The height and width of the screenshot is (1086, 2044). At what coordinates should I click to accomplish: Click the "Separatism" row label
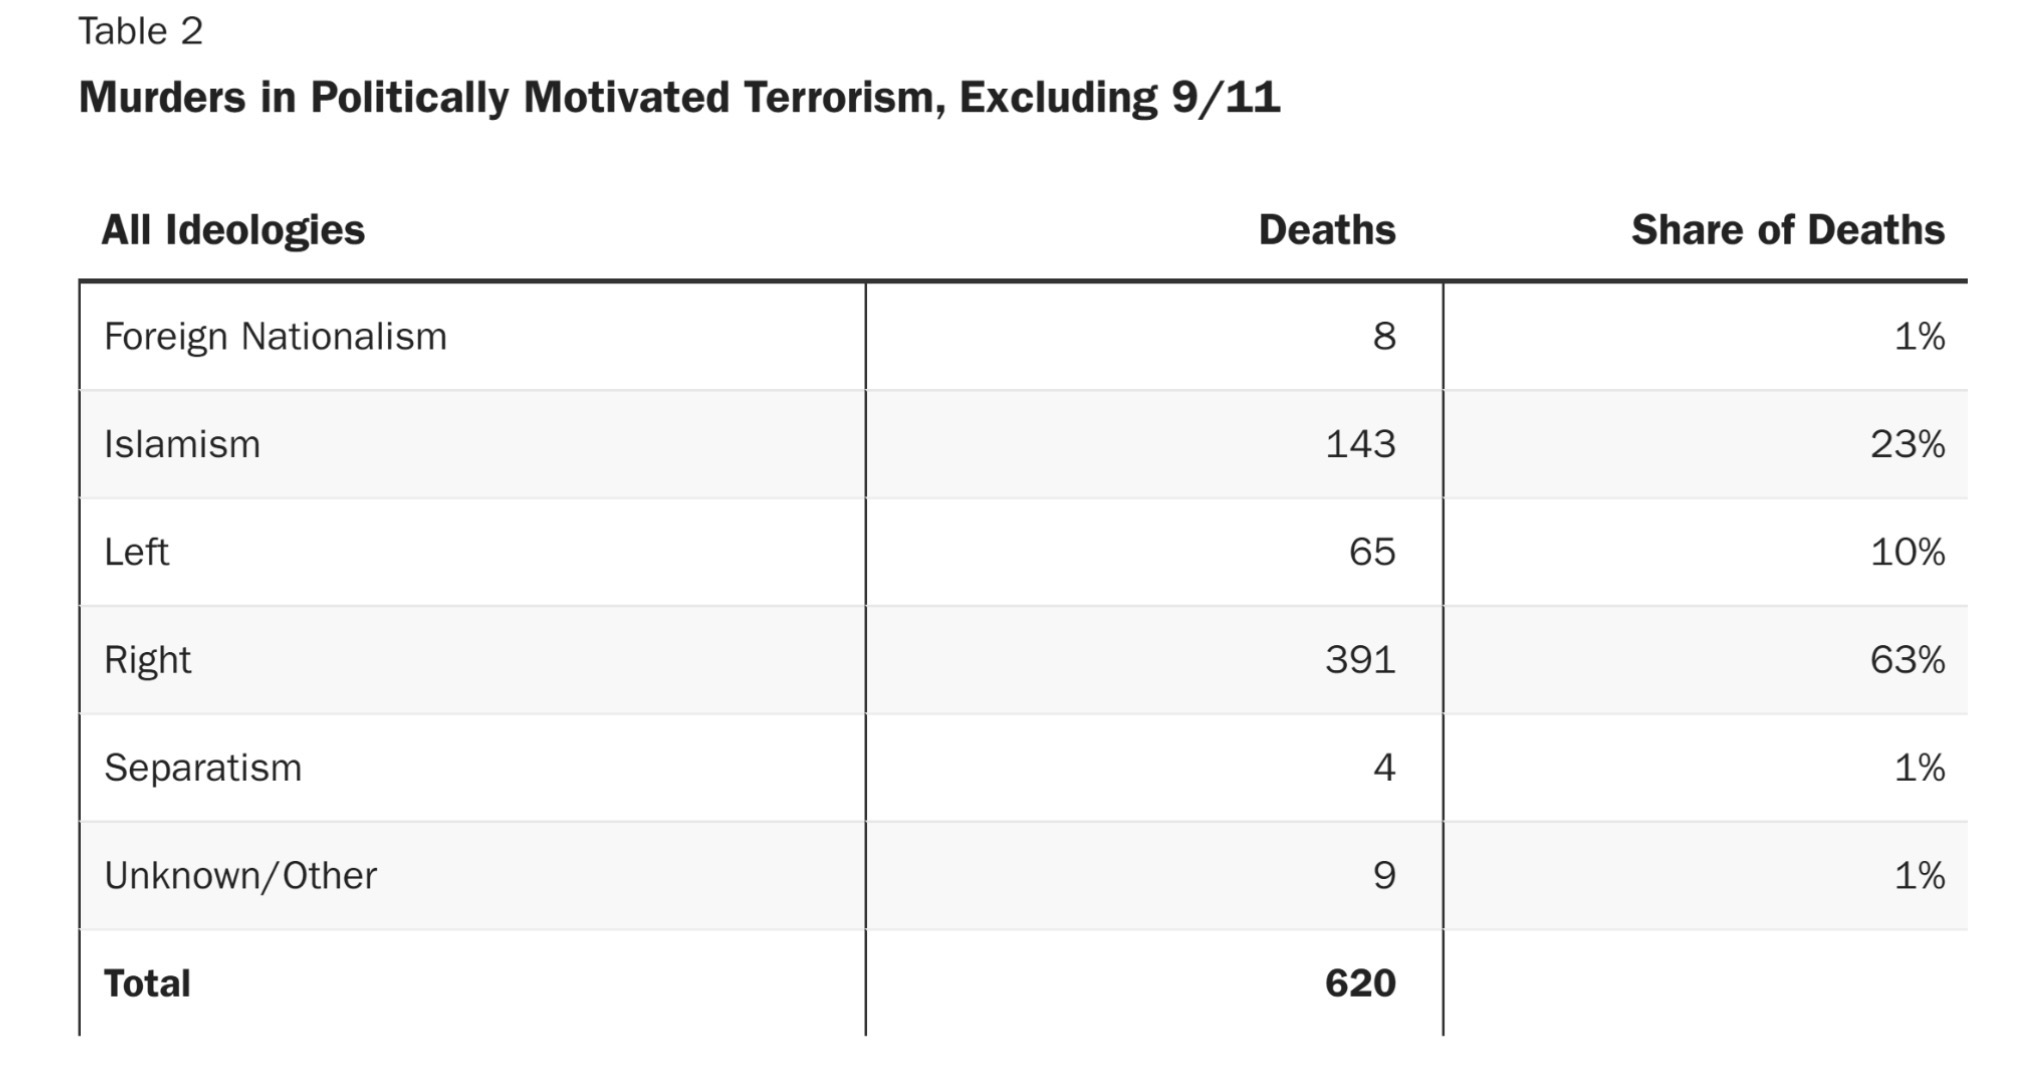pyautogui.click(x=203, y=768)
